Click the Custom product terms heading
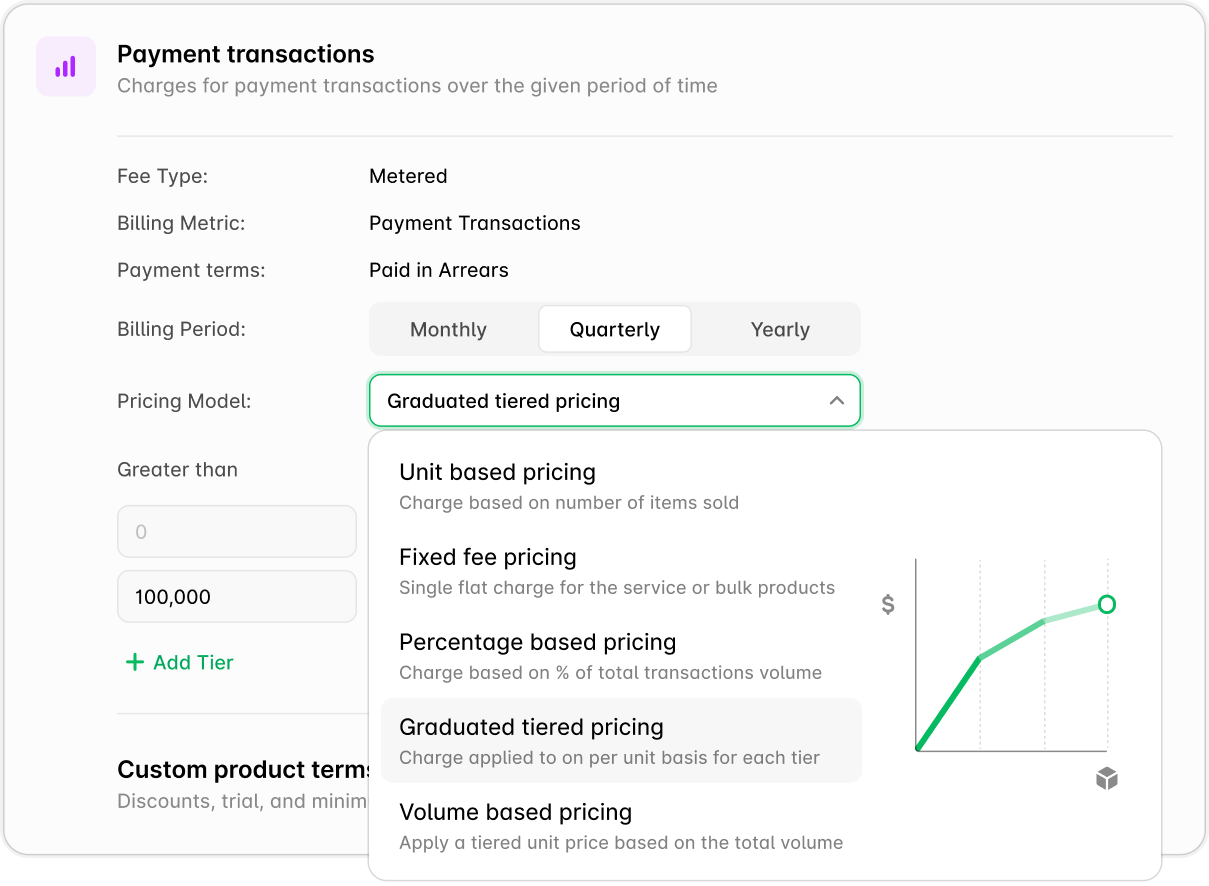This screenshot has width=1209, height=886. [244, 770]
